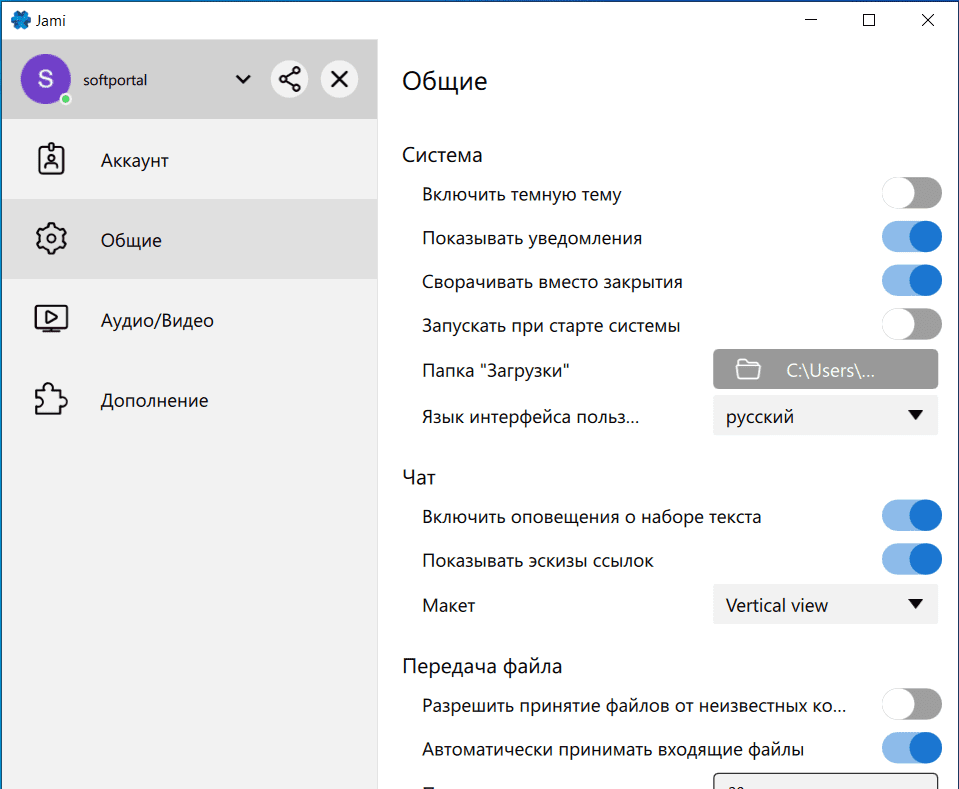Image resolution: width=959 pixels, height=789 pixels.
Task: Click the Jami logo in title bar
Action: [x=20, y=20]
